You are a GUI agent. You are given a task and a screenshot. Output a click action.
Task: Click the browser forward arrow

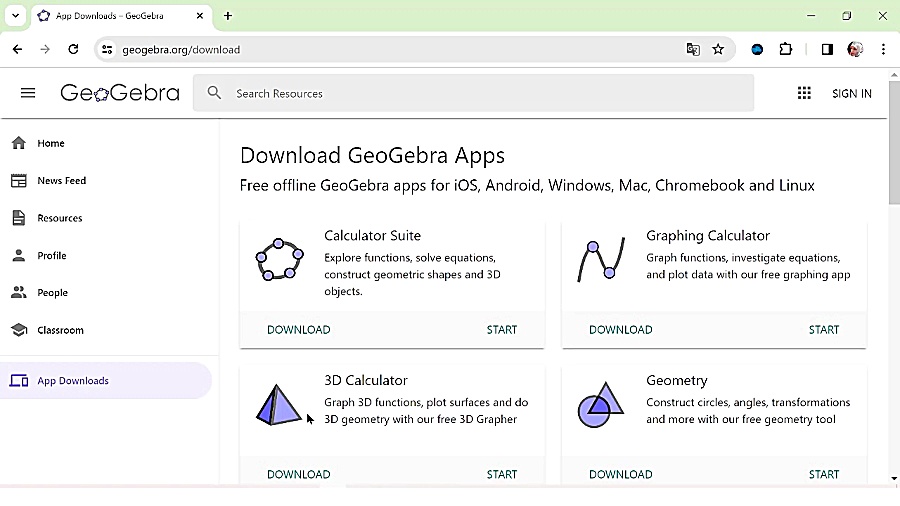pos(45,49)
